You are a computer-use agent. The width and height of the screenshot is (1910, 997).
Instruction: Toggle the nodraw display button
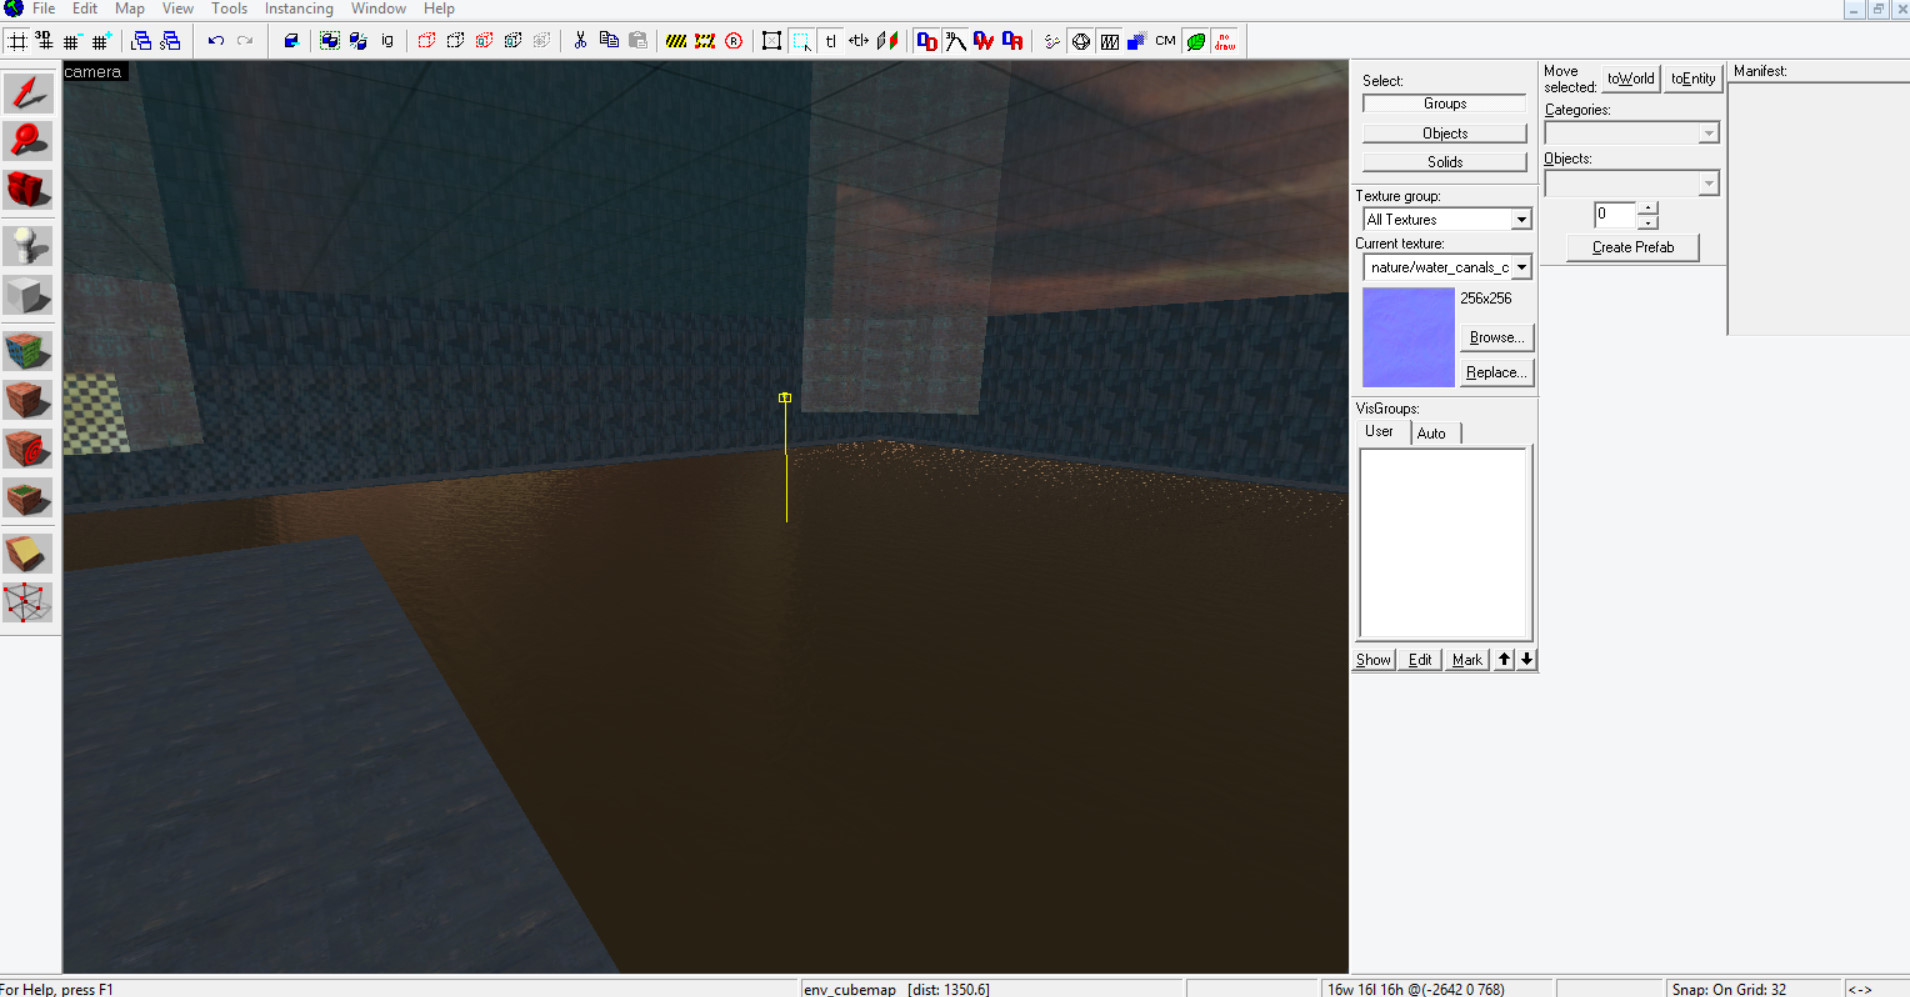(1225, 41)
